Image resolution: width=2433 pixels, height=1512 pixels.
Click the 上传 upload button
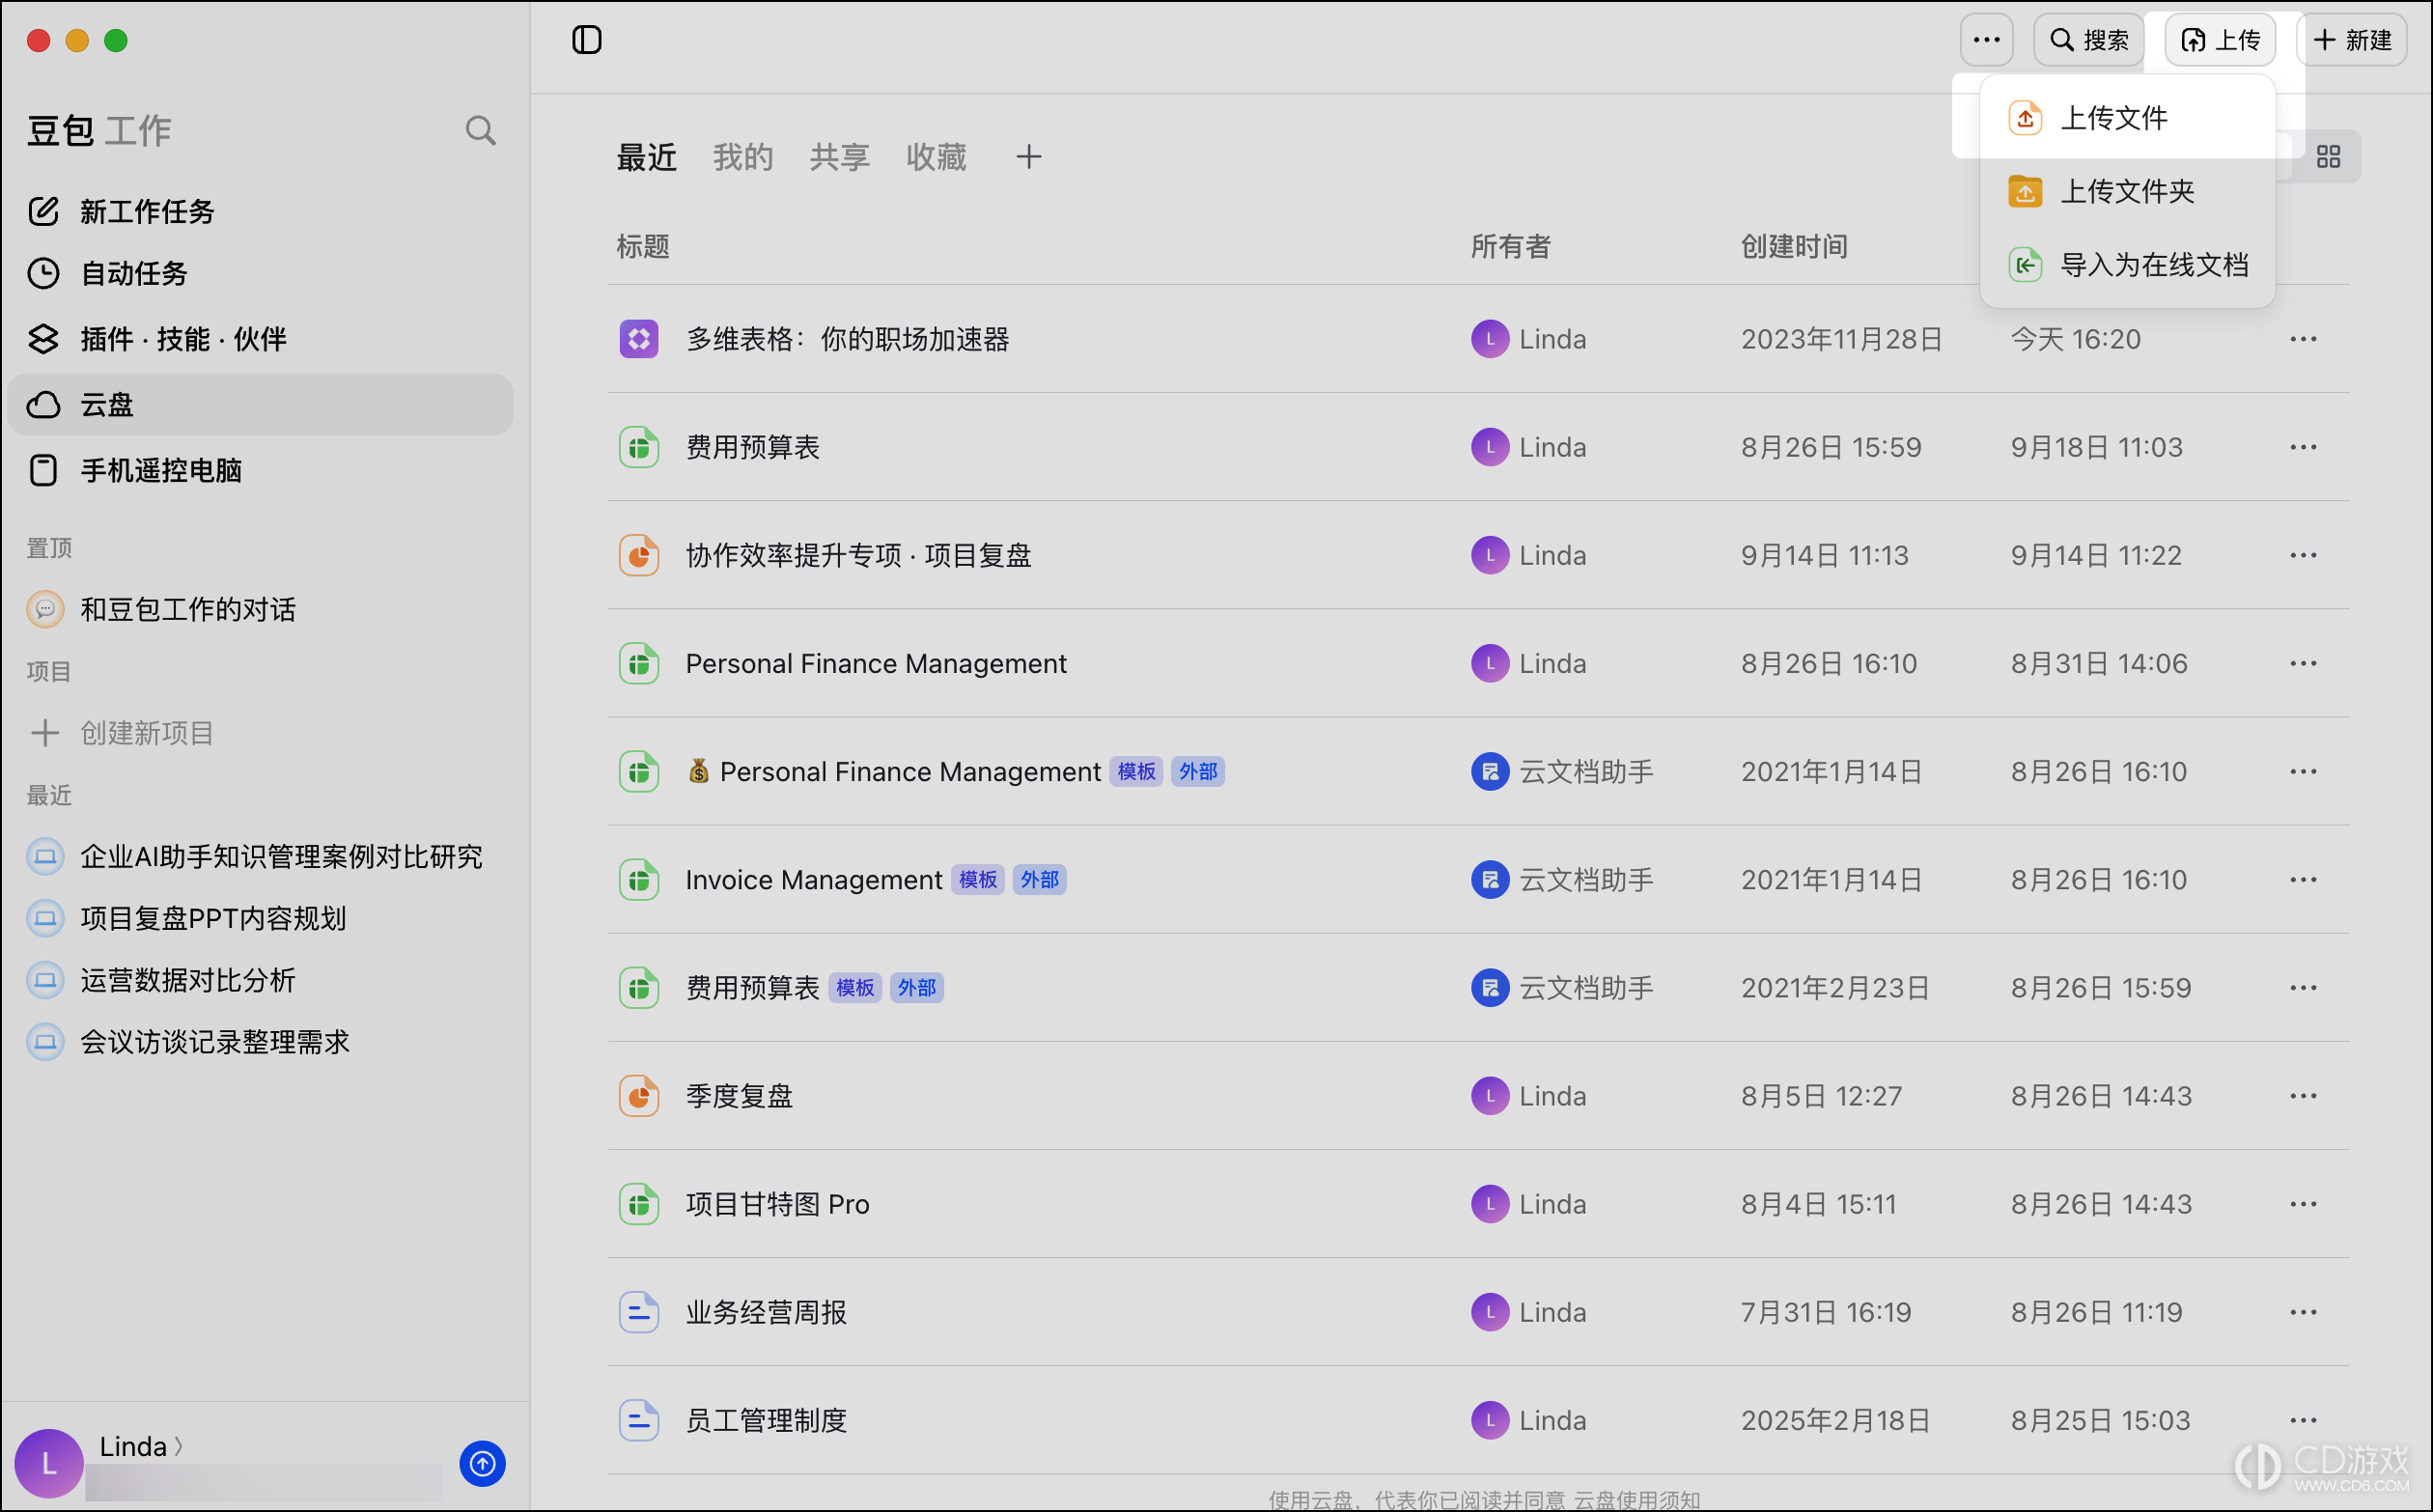(2220, 40)
